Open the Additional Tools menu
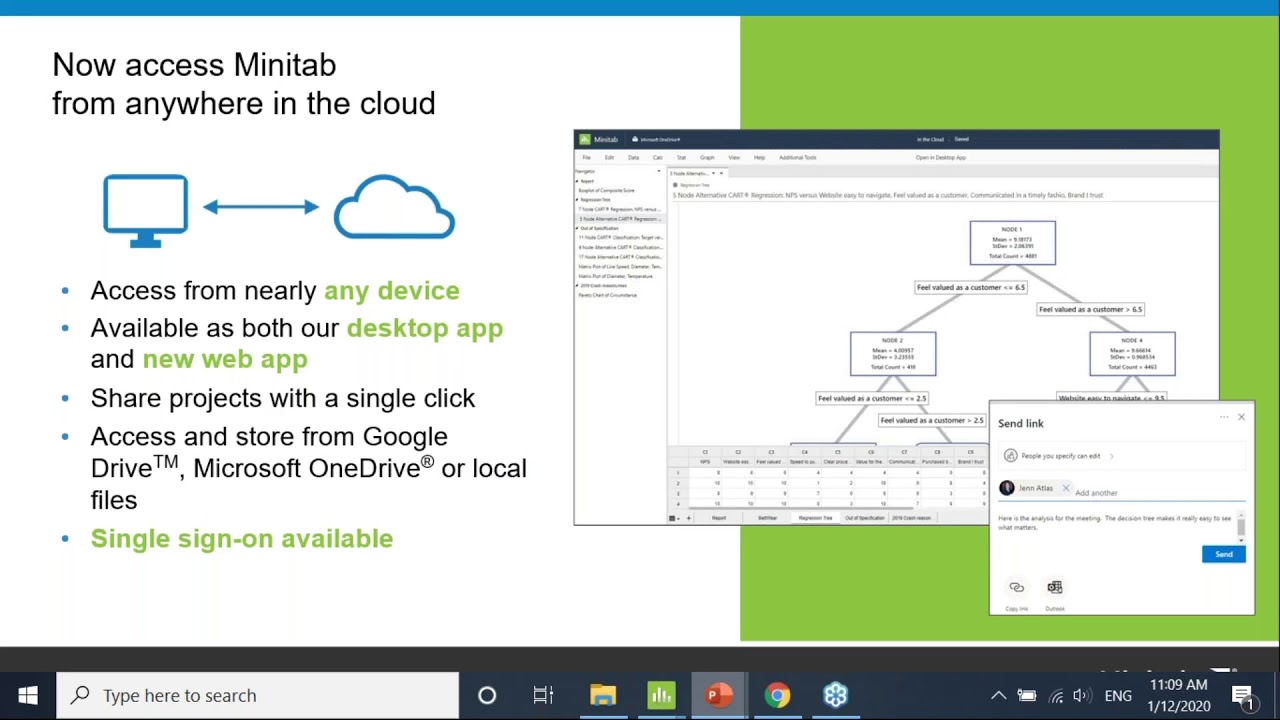 point(798,158)
